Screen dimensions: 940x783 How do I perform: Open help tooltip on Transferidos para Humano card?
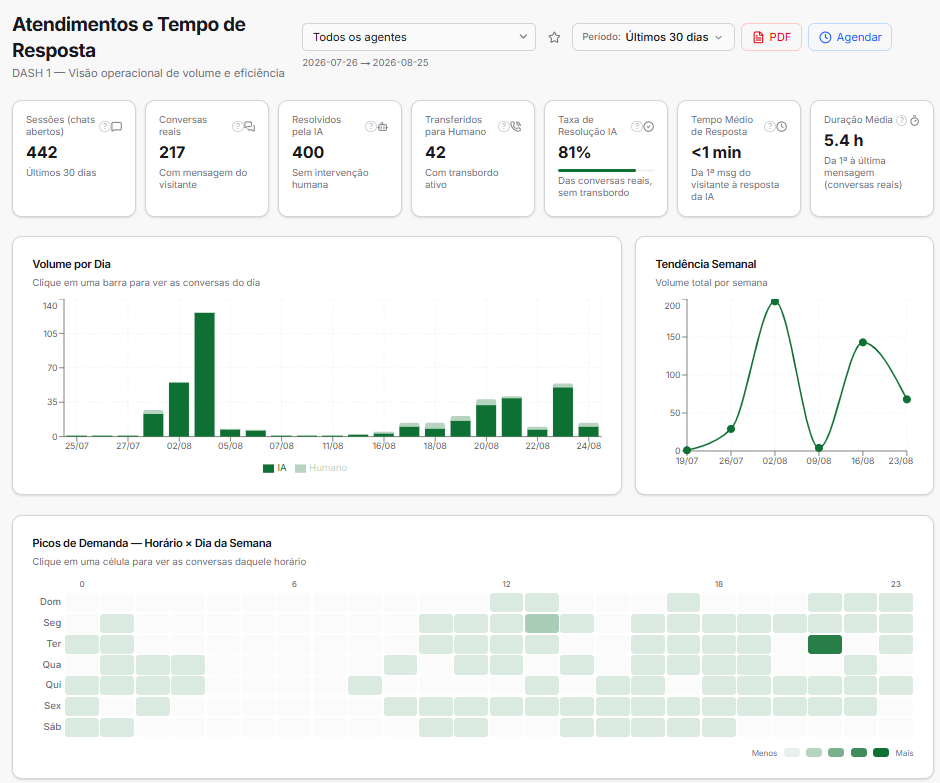click(x=504, y=126)
